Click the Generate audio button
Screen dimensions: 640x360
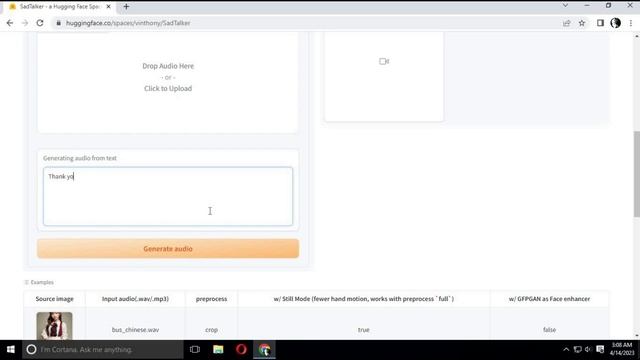pyautogui.click(x=168, y=249)
